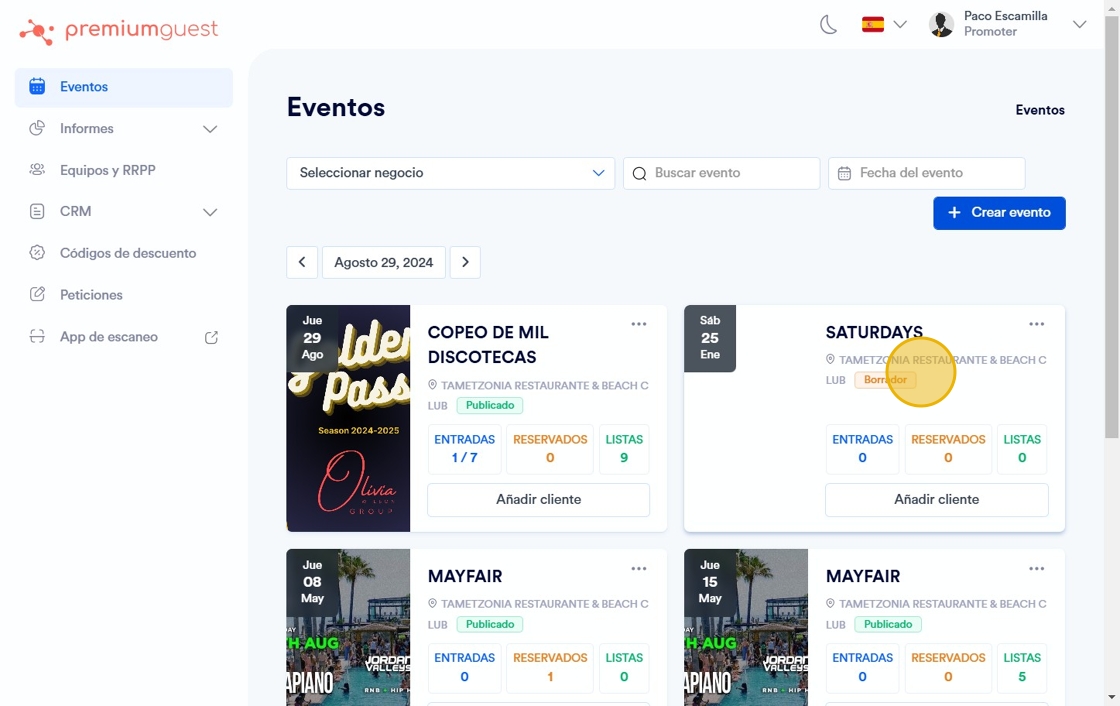
Task: Click LISTAS 0 stat on SATURDAYS card
Action: 1022,449
